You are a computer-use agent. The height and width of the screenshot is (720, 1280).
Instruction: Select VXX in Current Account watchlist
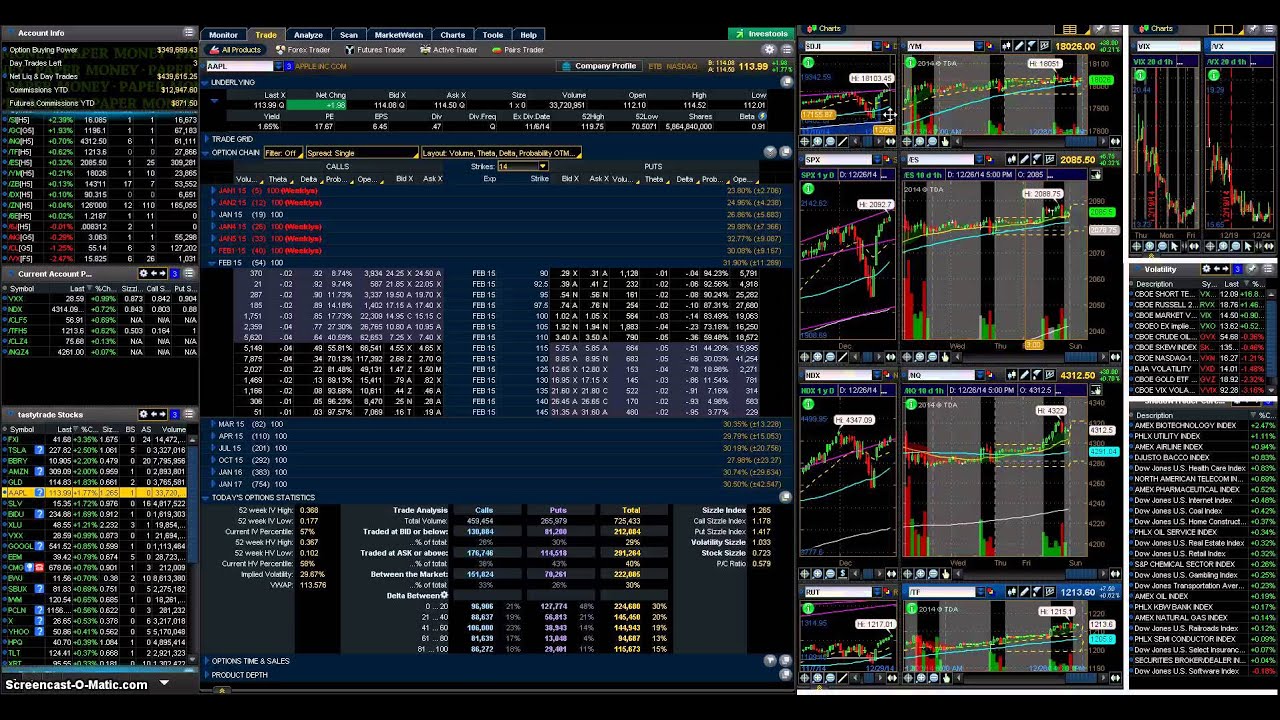99,299
